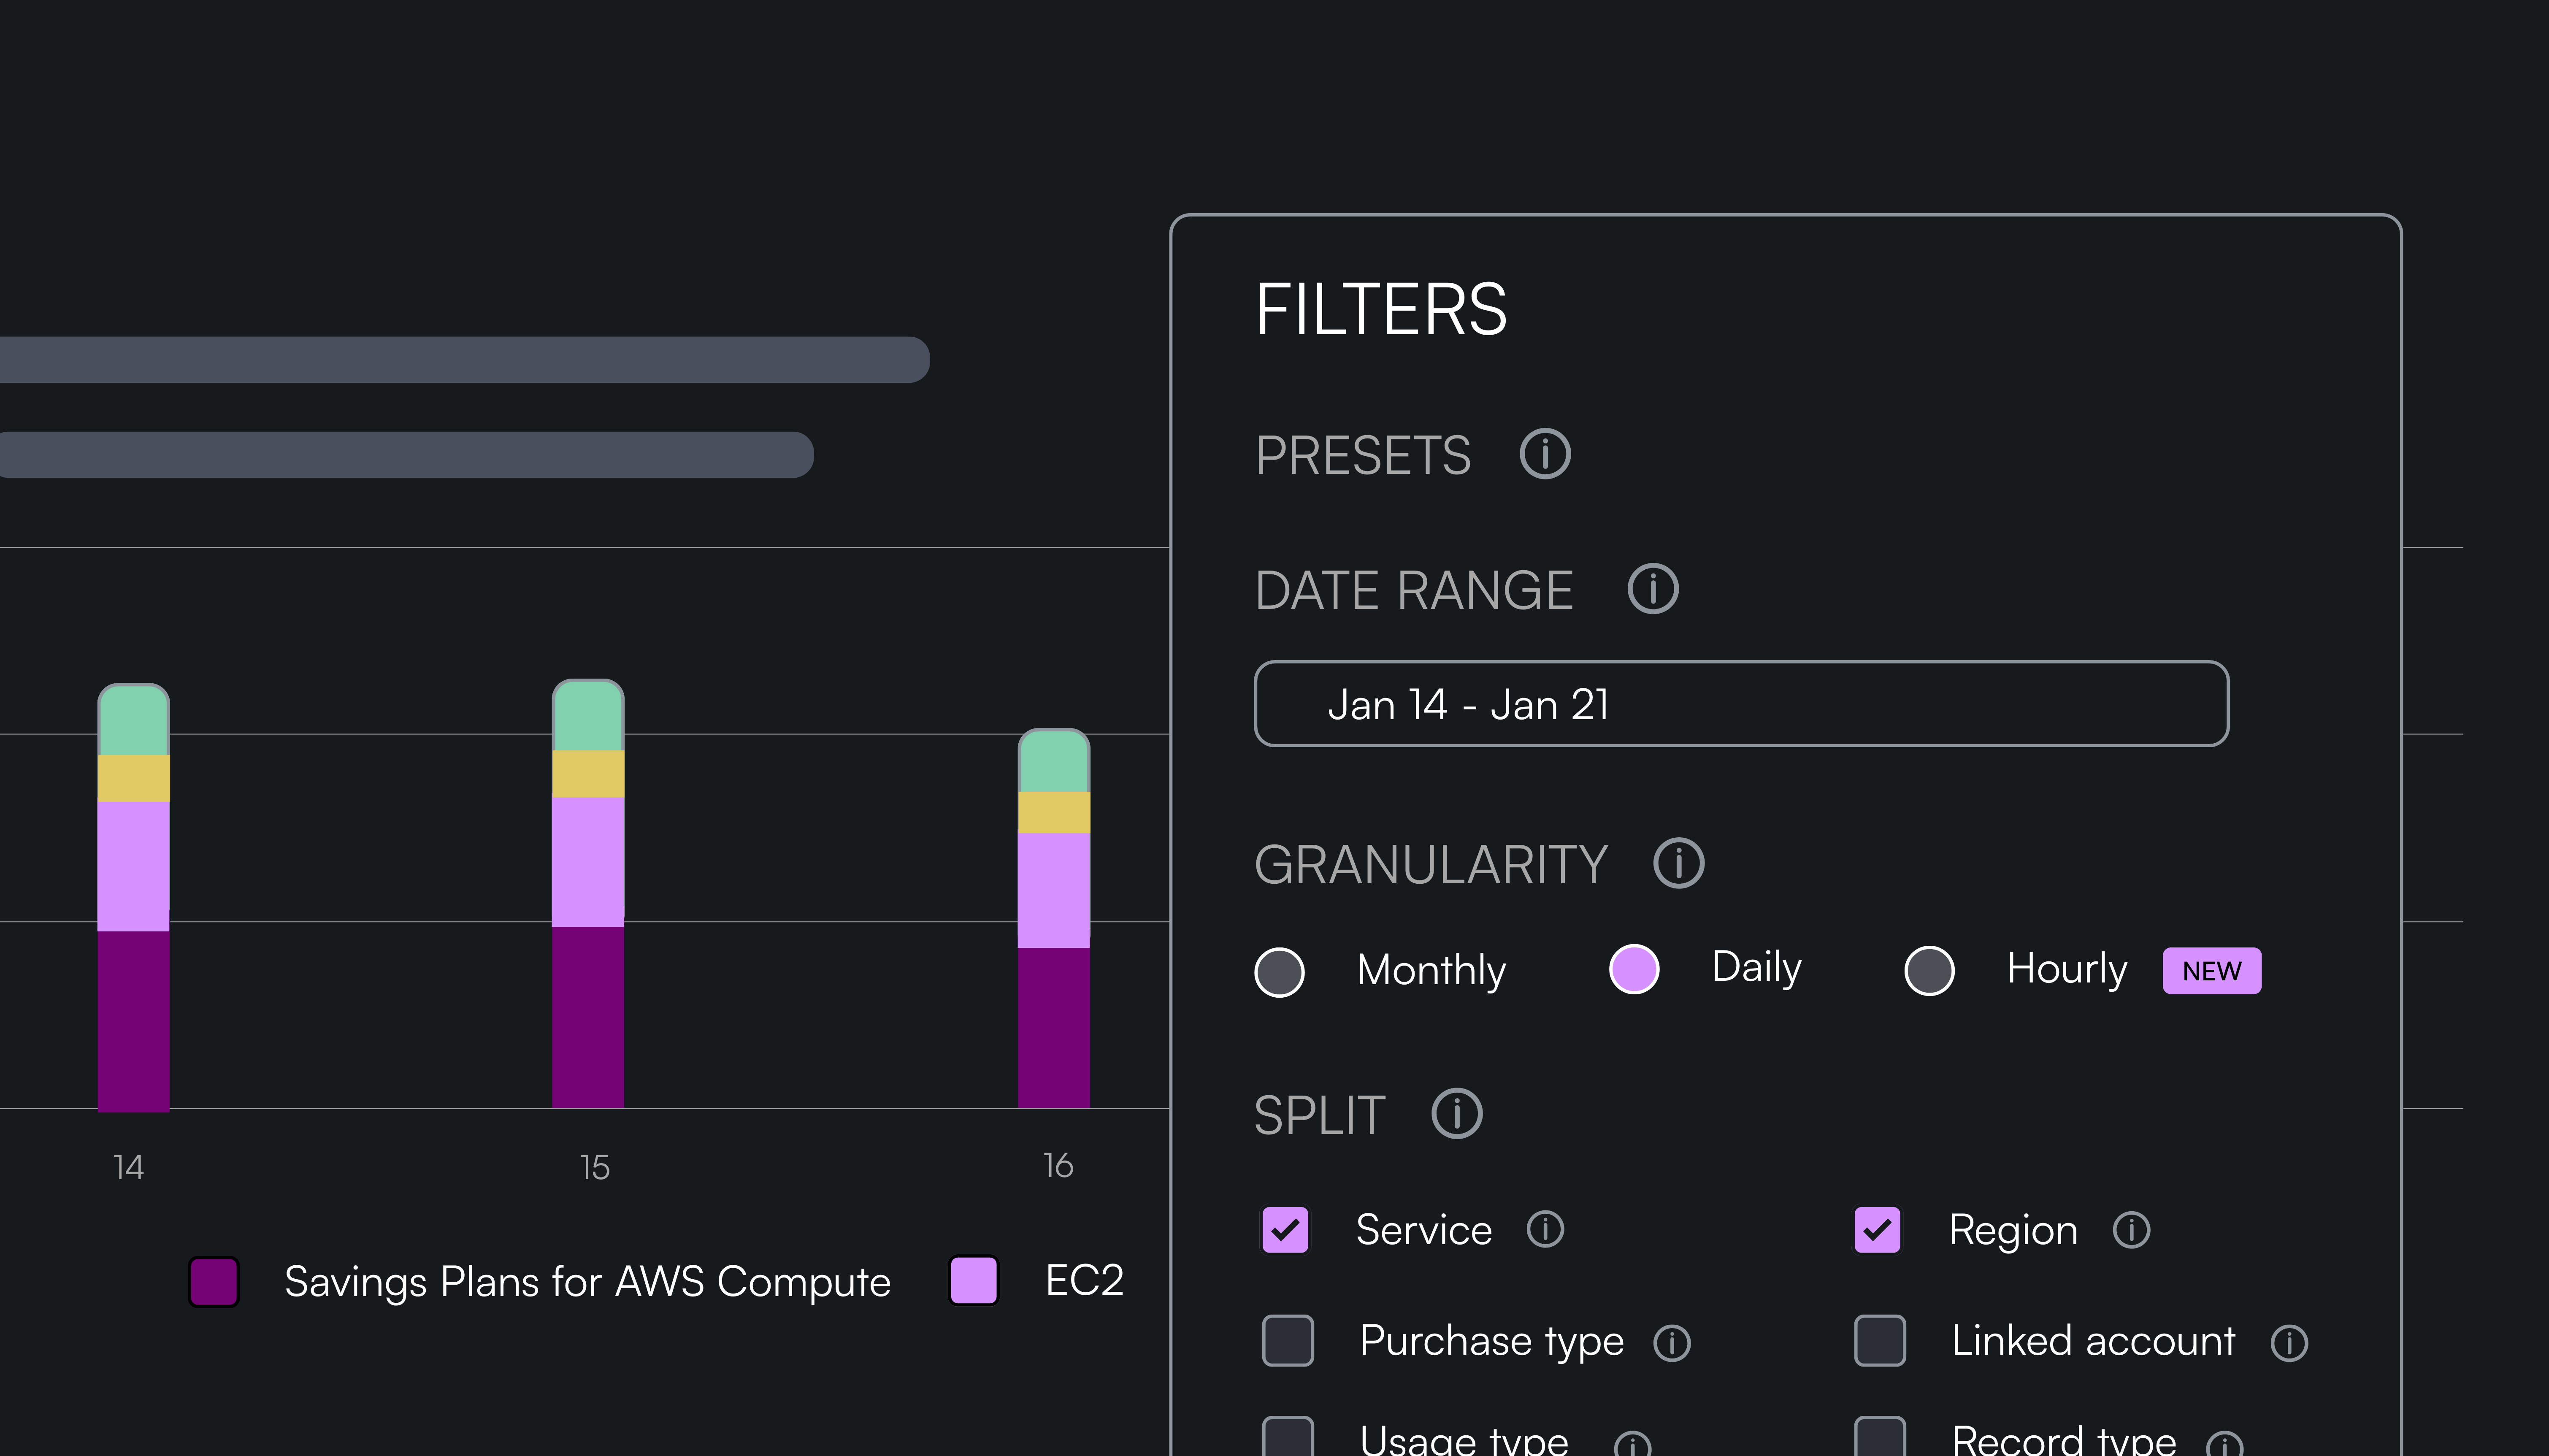Click the Savings Plans legend color swatch

[x=214, y=1282]
